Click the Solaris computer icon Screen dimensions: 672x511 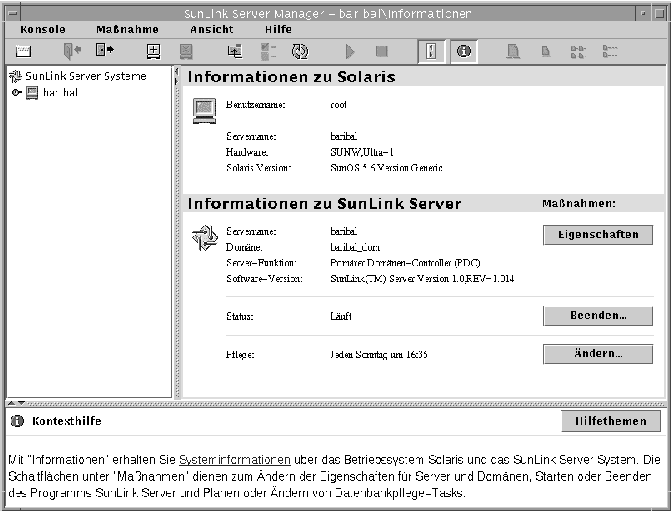(204, 111)
